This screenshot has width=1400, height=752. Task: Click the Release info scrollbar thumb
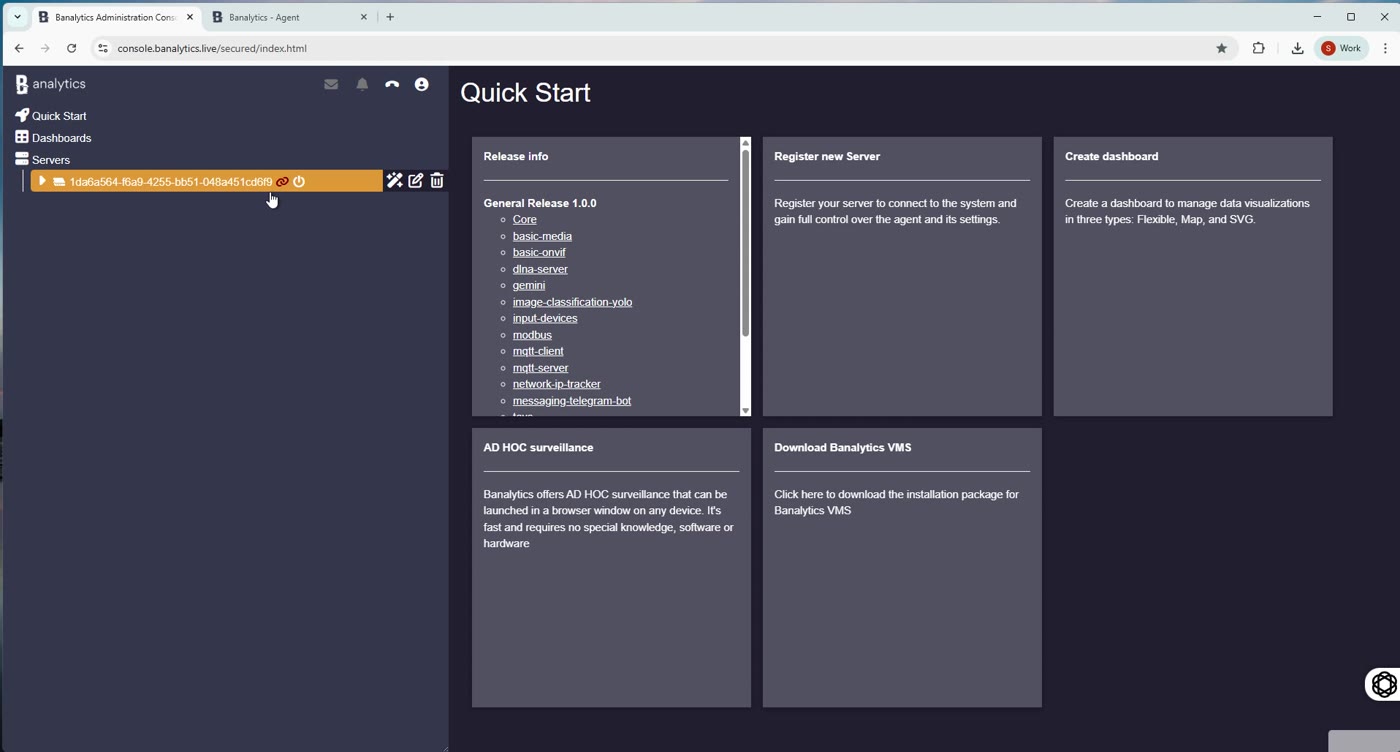(745, 242)
